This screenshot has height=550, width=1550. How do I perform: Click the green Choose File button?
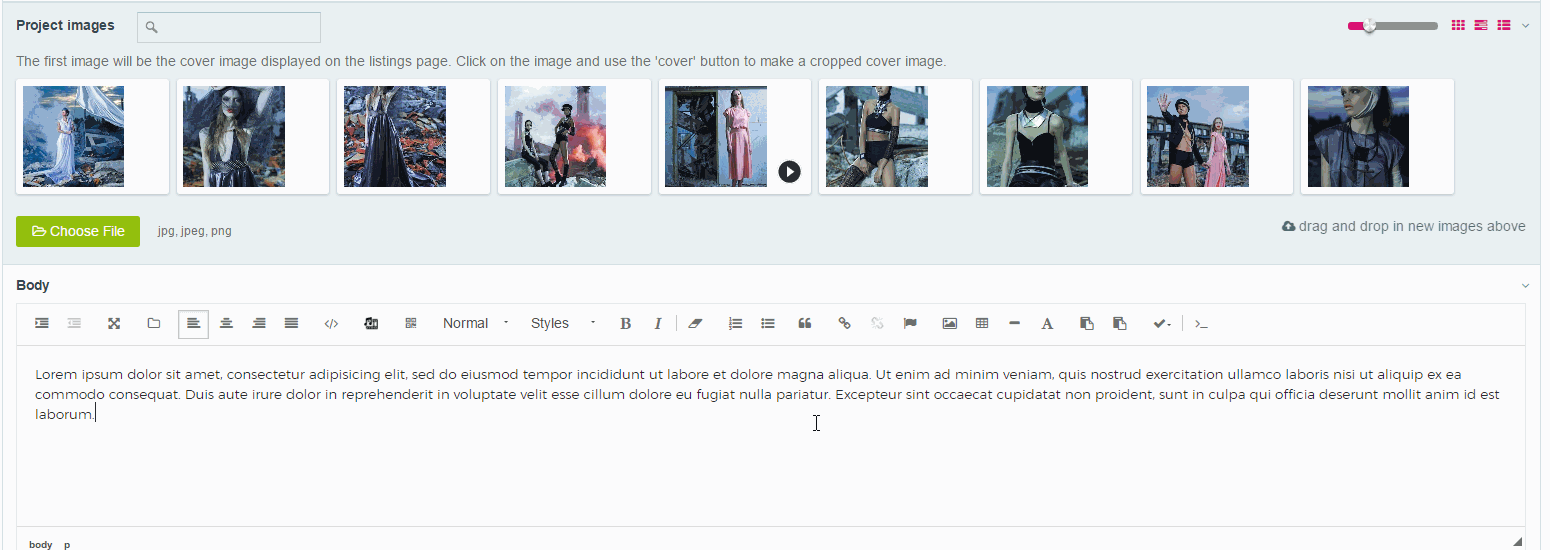(x=78, y=231)
